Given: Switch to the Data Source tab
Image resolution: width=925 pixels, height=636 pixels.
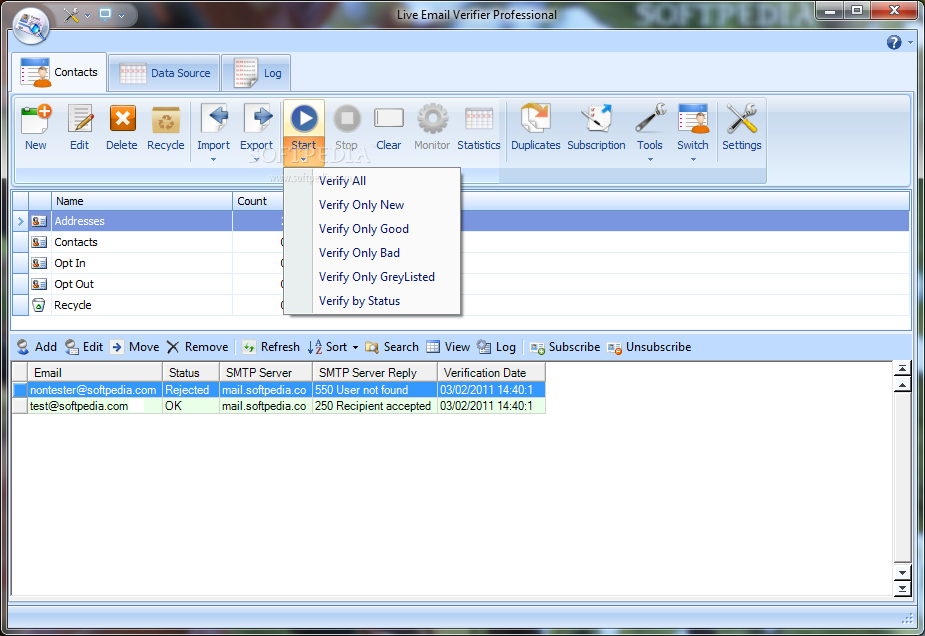Looking at the screenshot, I should pyautogui.click(x=165, y=73).
